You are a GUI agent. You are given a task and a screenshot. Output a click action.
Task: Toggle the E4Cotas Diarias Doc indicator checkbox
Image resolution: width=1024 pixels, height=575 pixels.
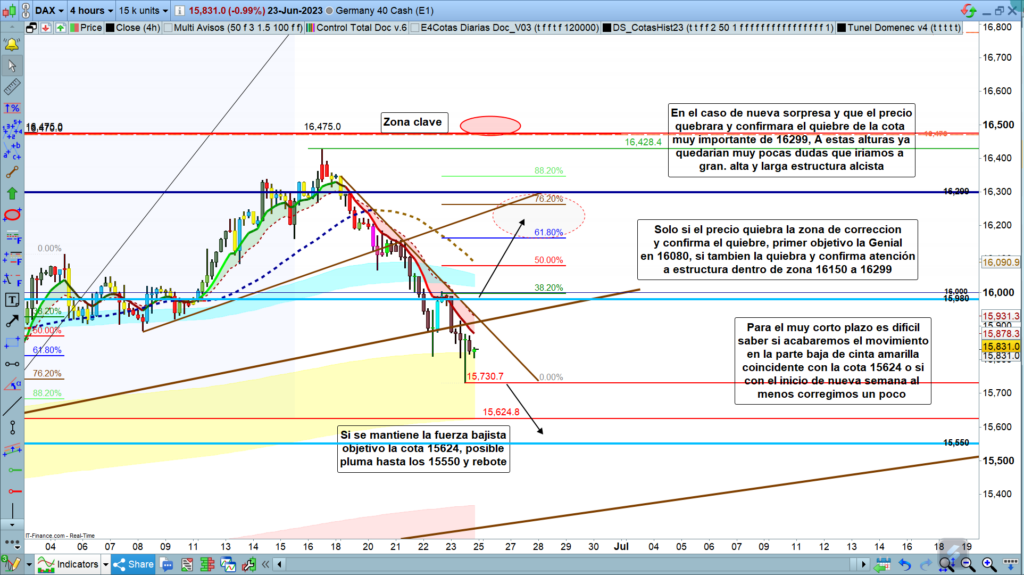(414, 28)
